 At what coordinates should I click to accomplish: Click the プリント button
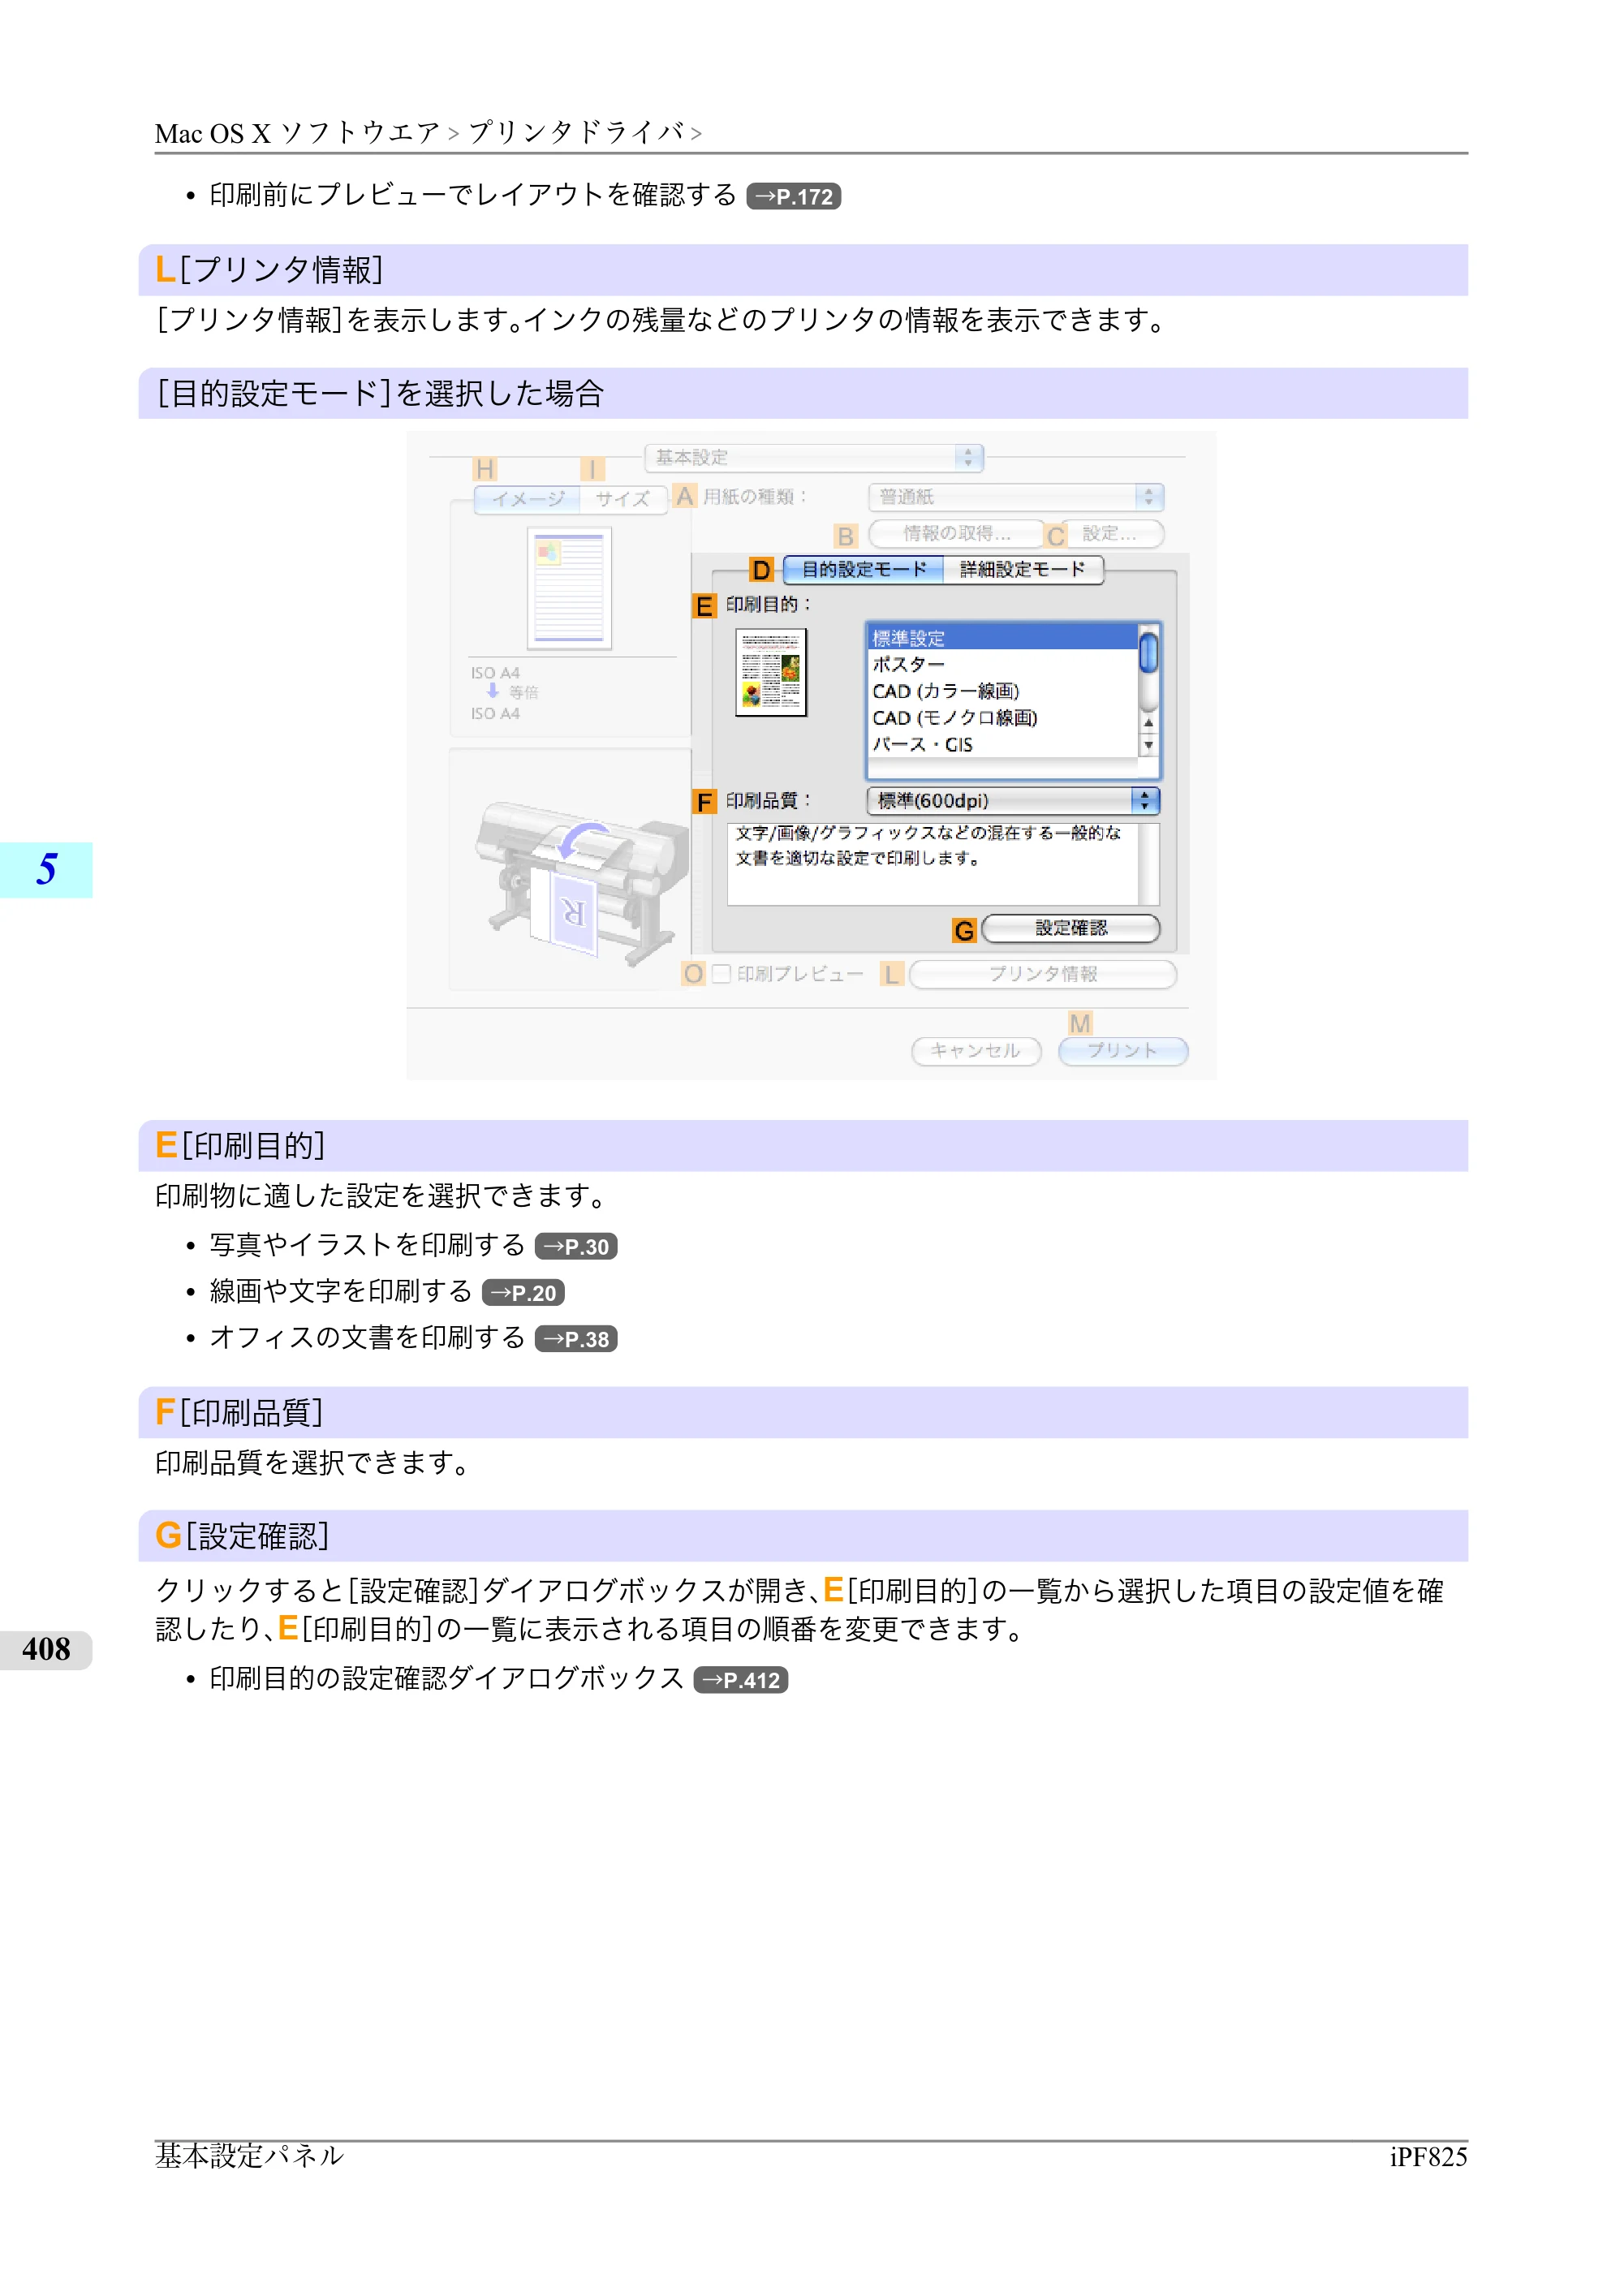click(x=1123, y=1051)
